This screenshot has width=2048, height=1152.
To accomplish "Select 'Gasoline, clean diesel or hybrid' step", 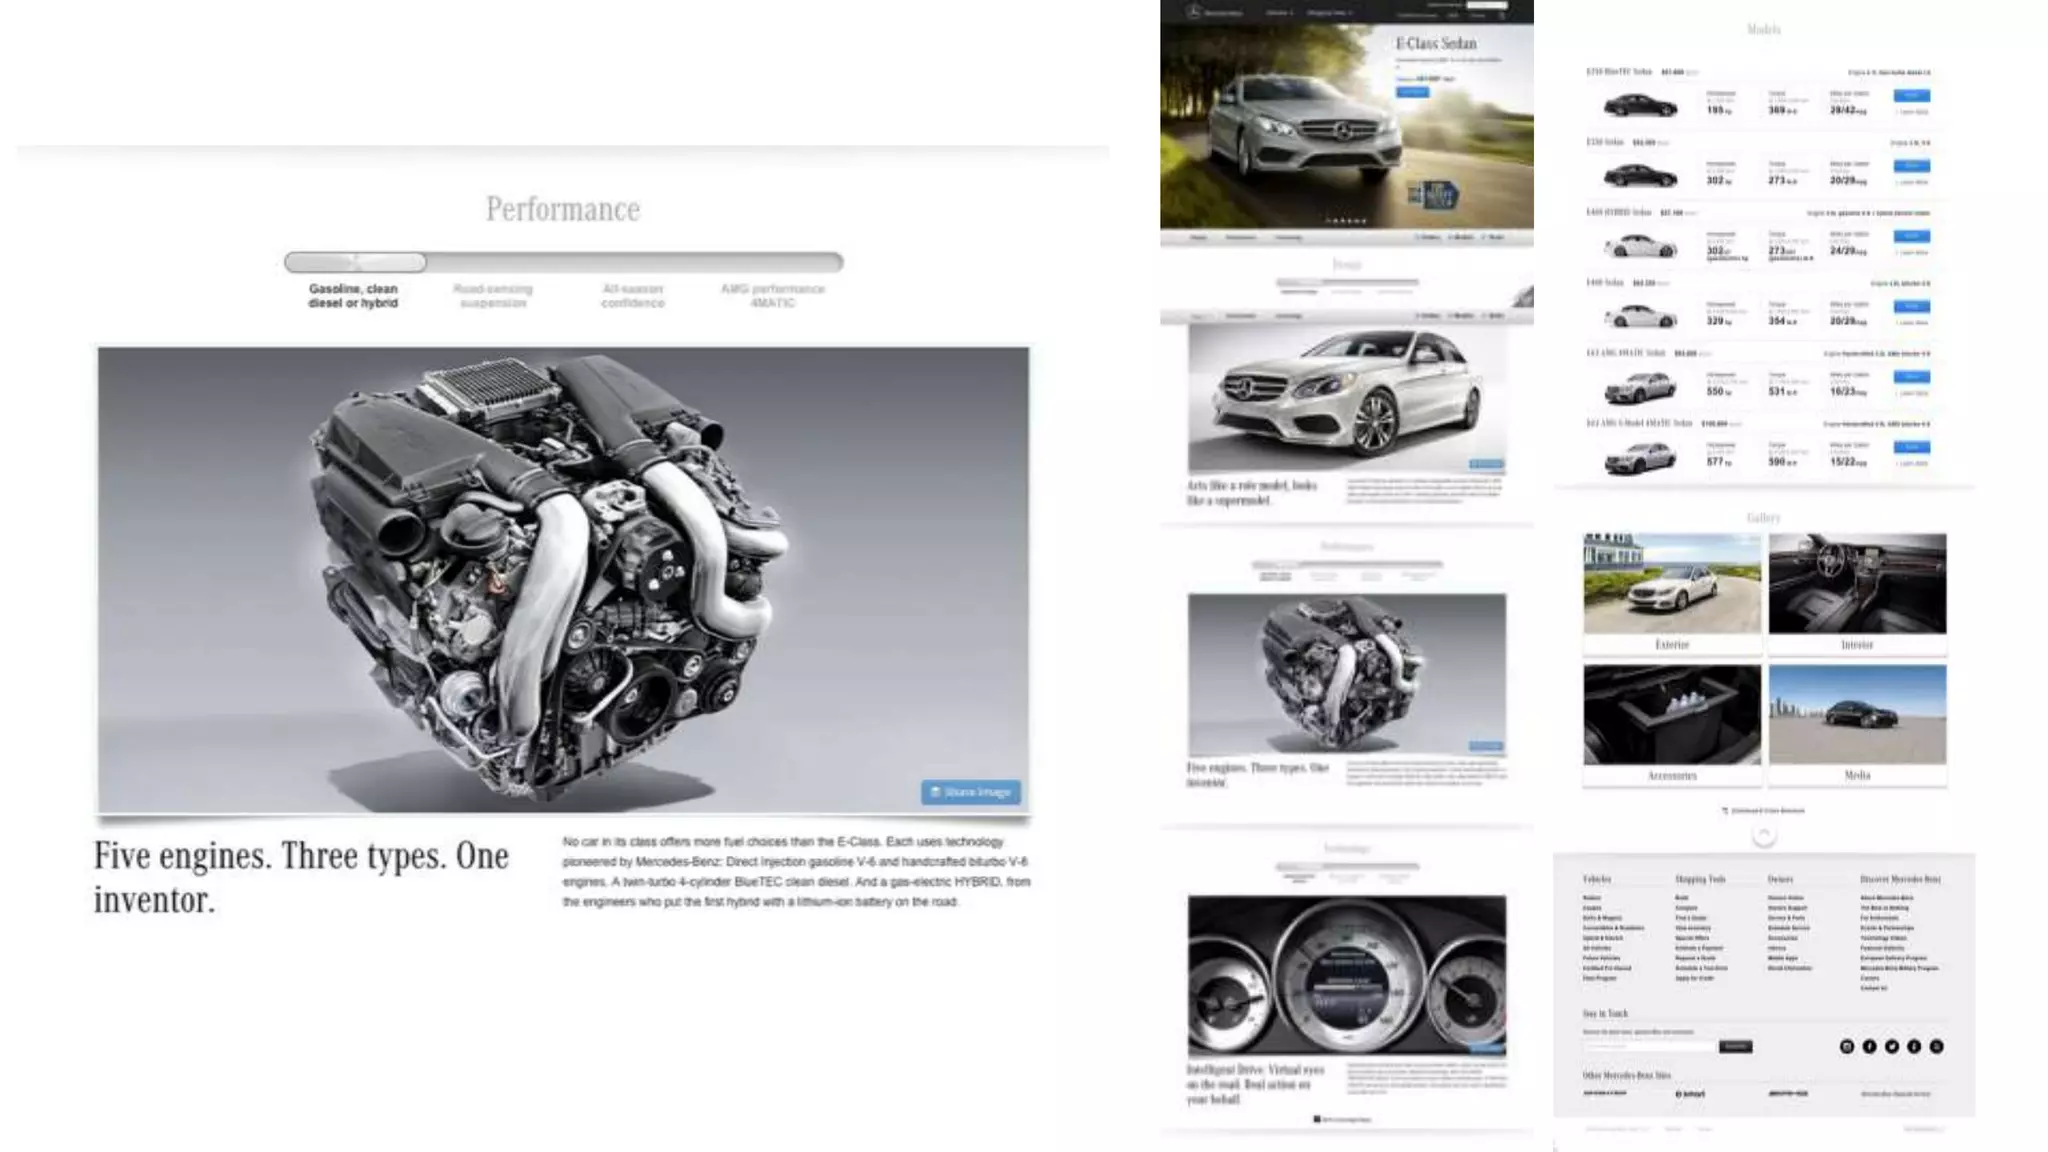I will click(x=353, y=295).
